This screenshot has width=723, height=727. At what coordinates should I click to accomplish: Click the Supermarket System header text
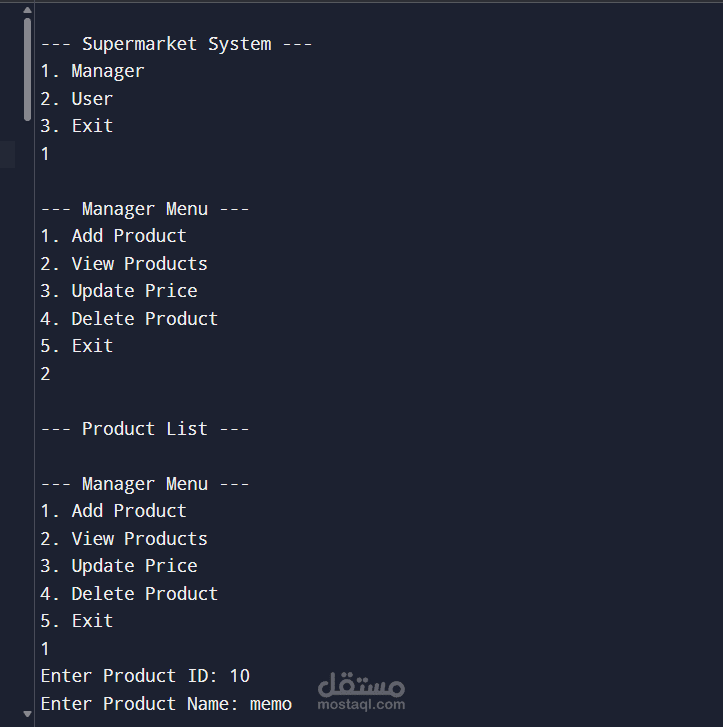[x=176, y=44]
